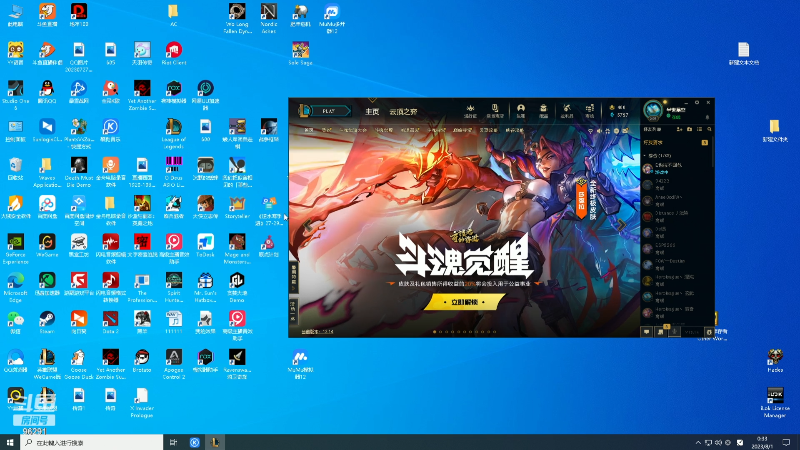
Task: Open ToDesk desktop shortcut
Action: (205, 245)
